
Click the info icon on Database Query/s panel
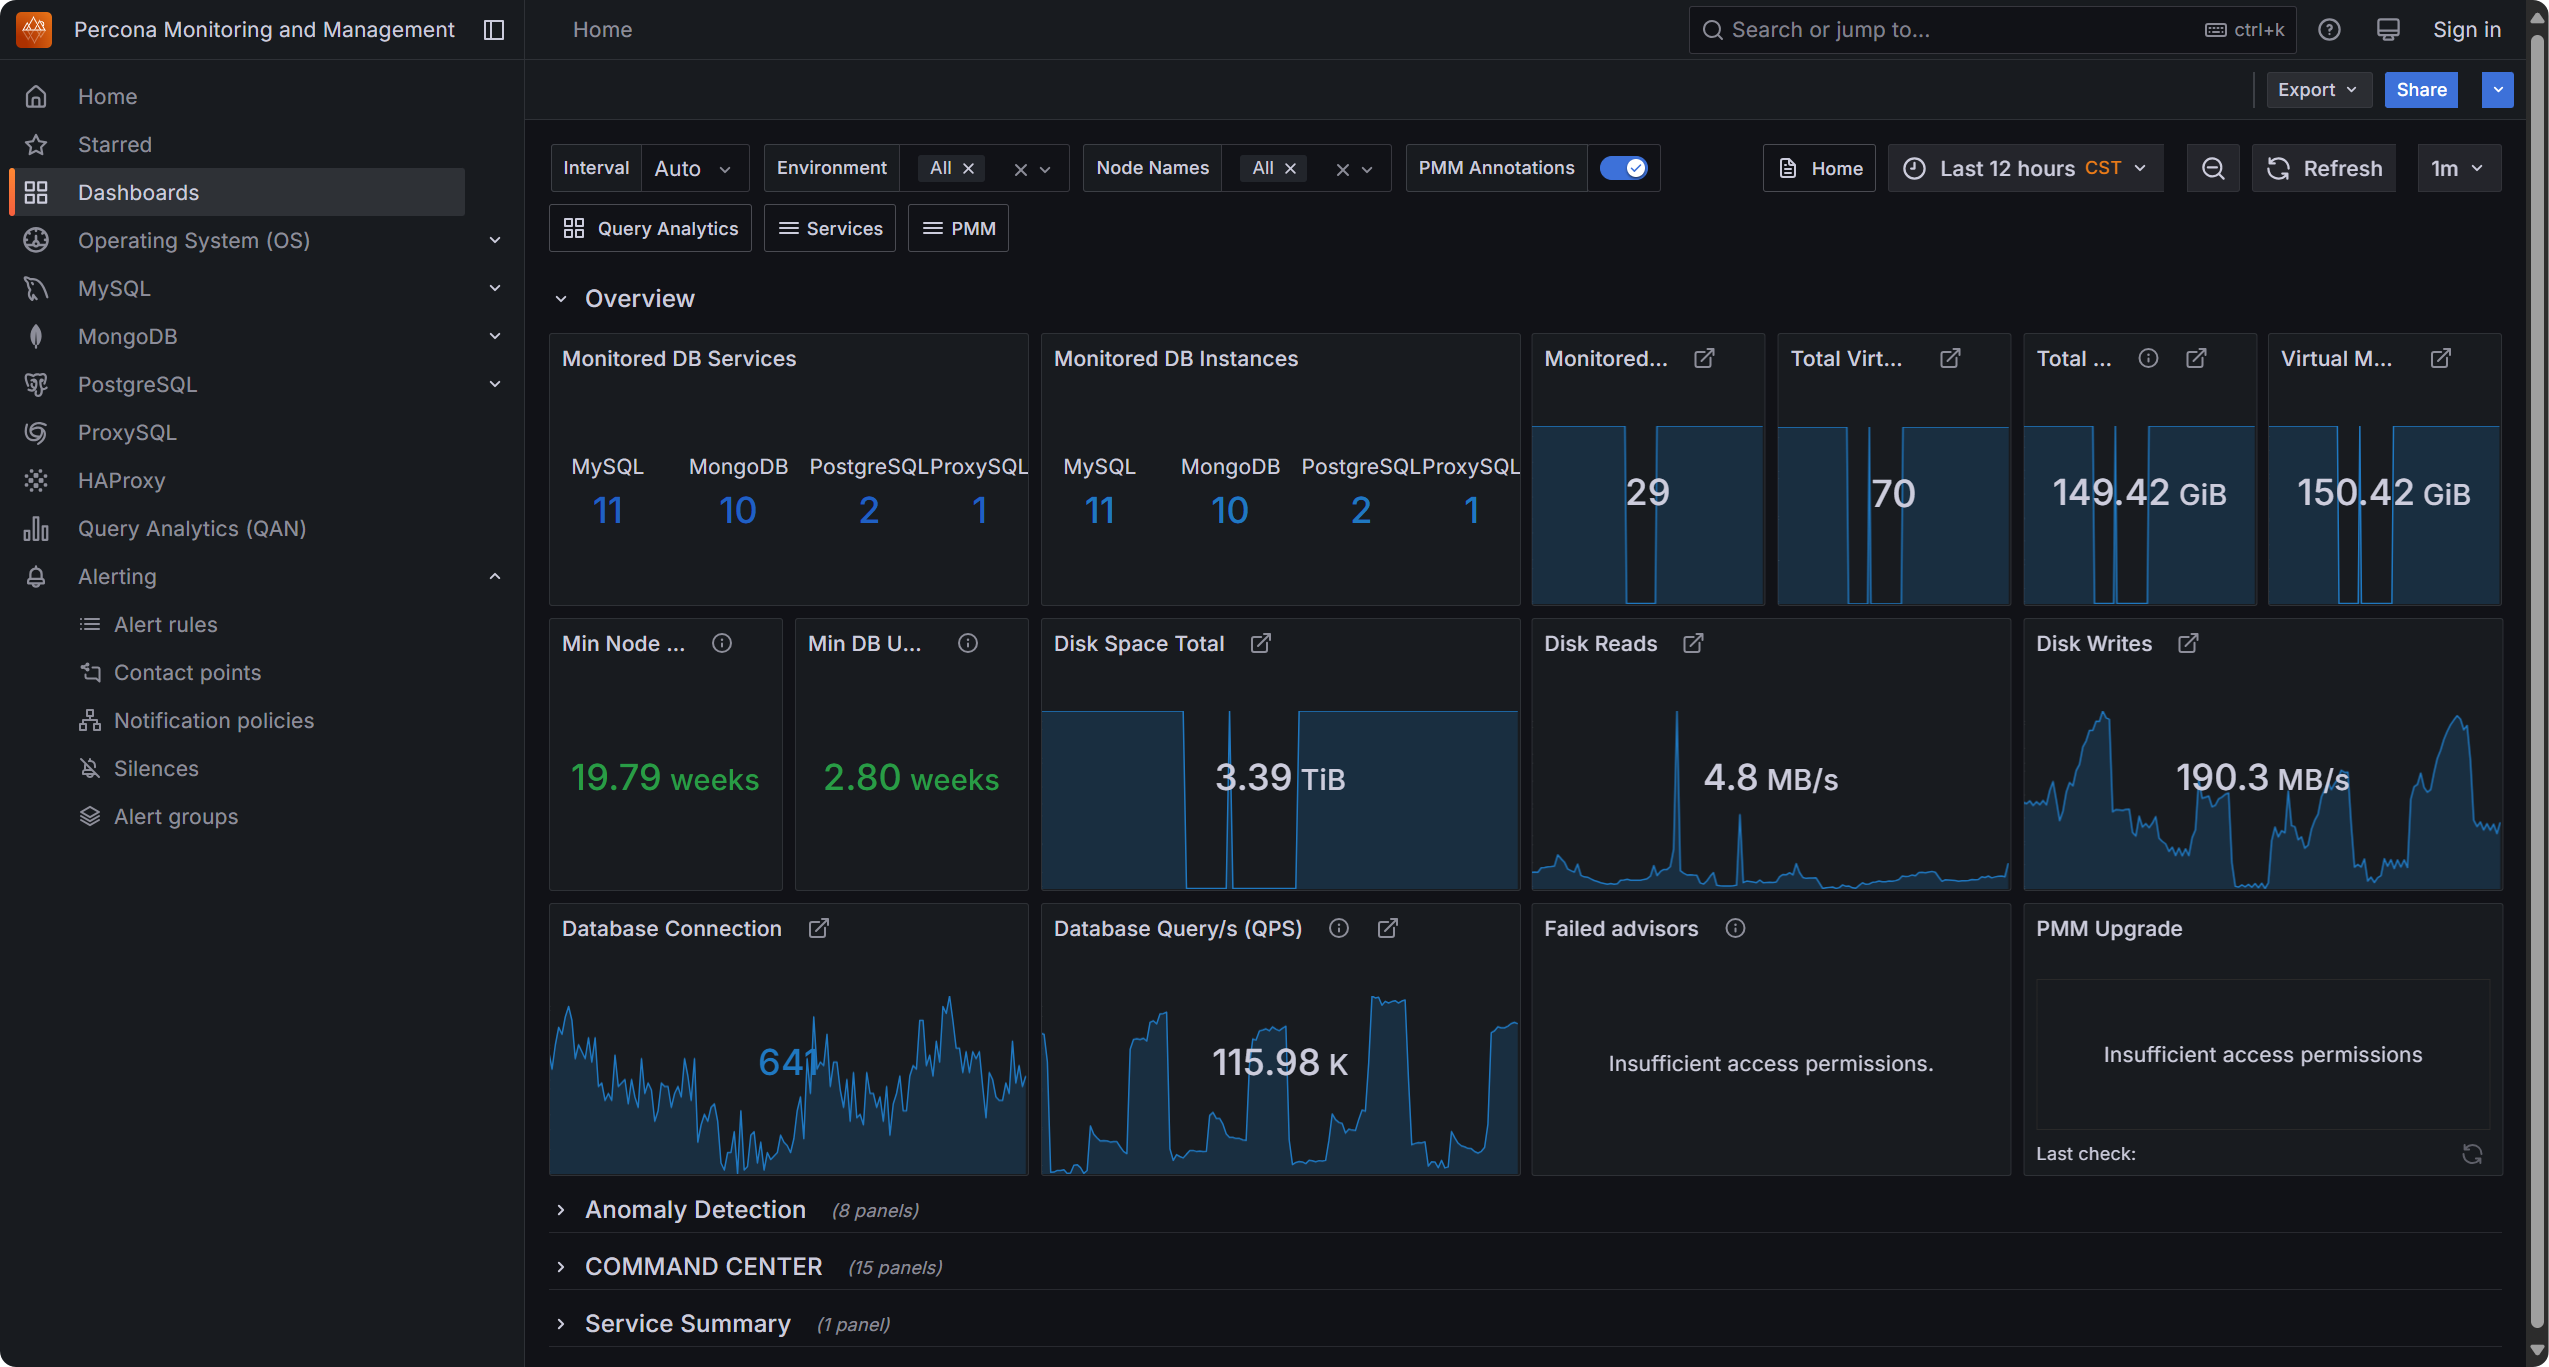tap(1339, 928)
